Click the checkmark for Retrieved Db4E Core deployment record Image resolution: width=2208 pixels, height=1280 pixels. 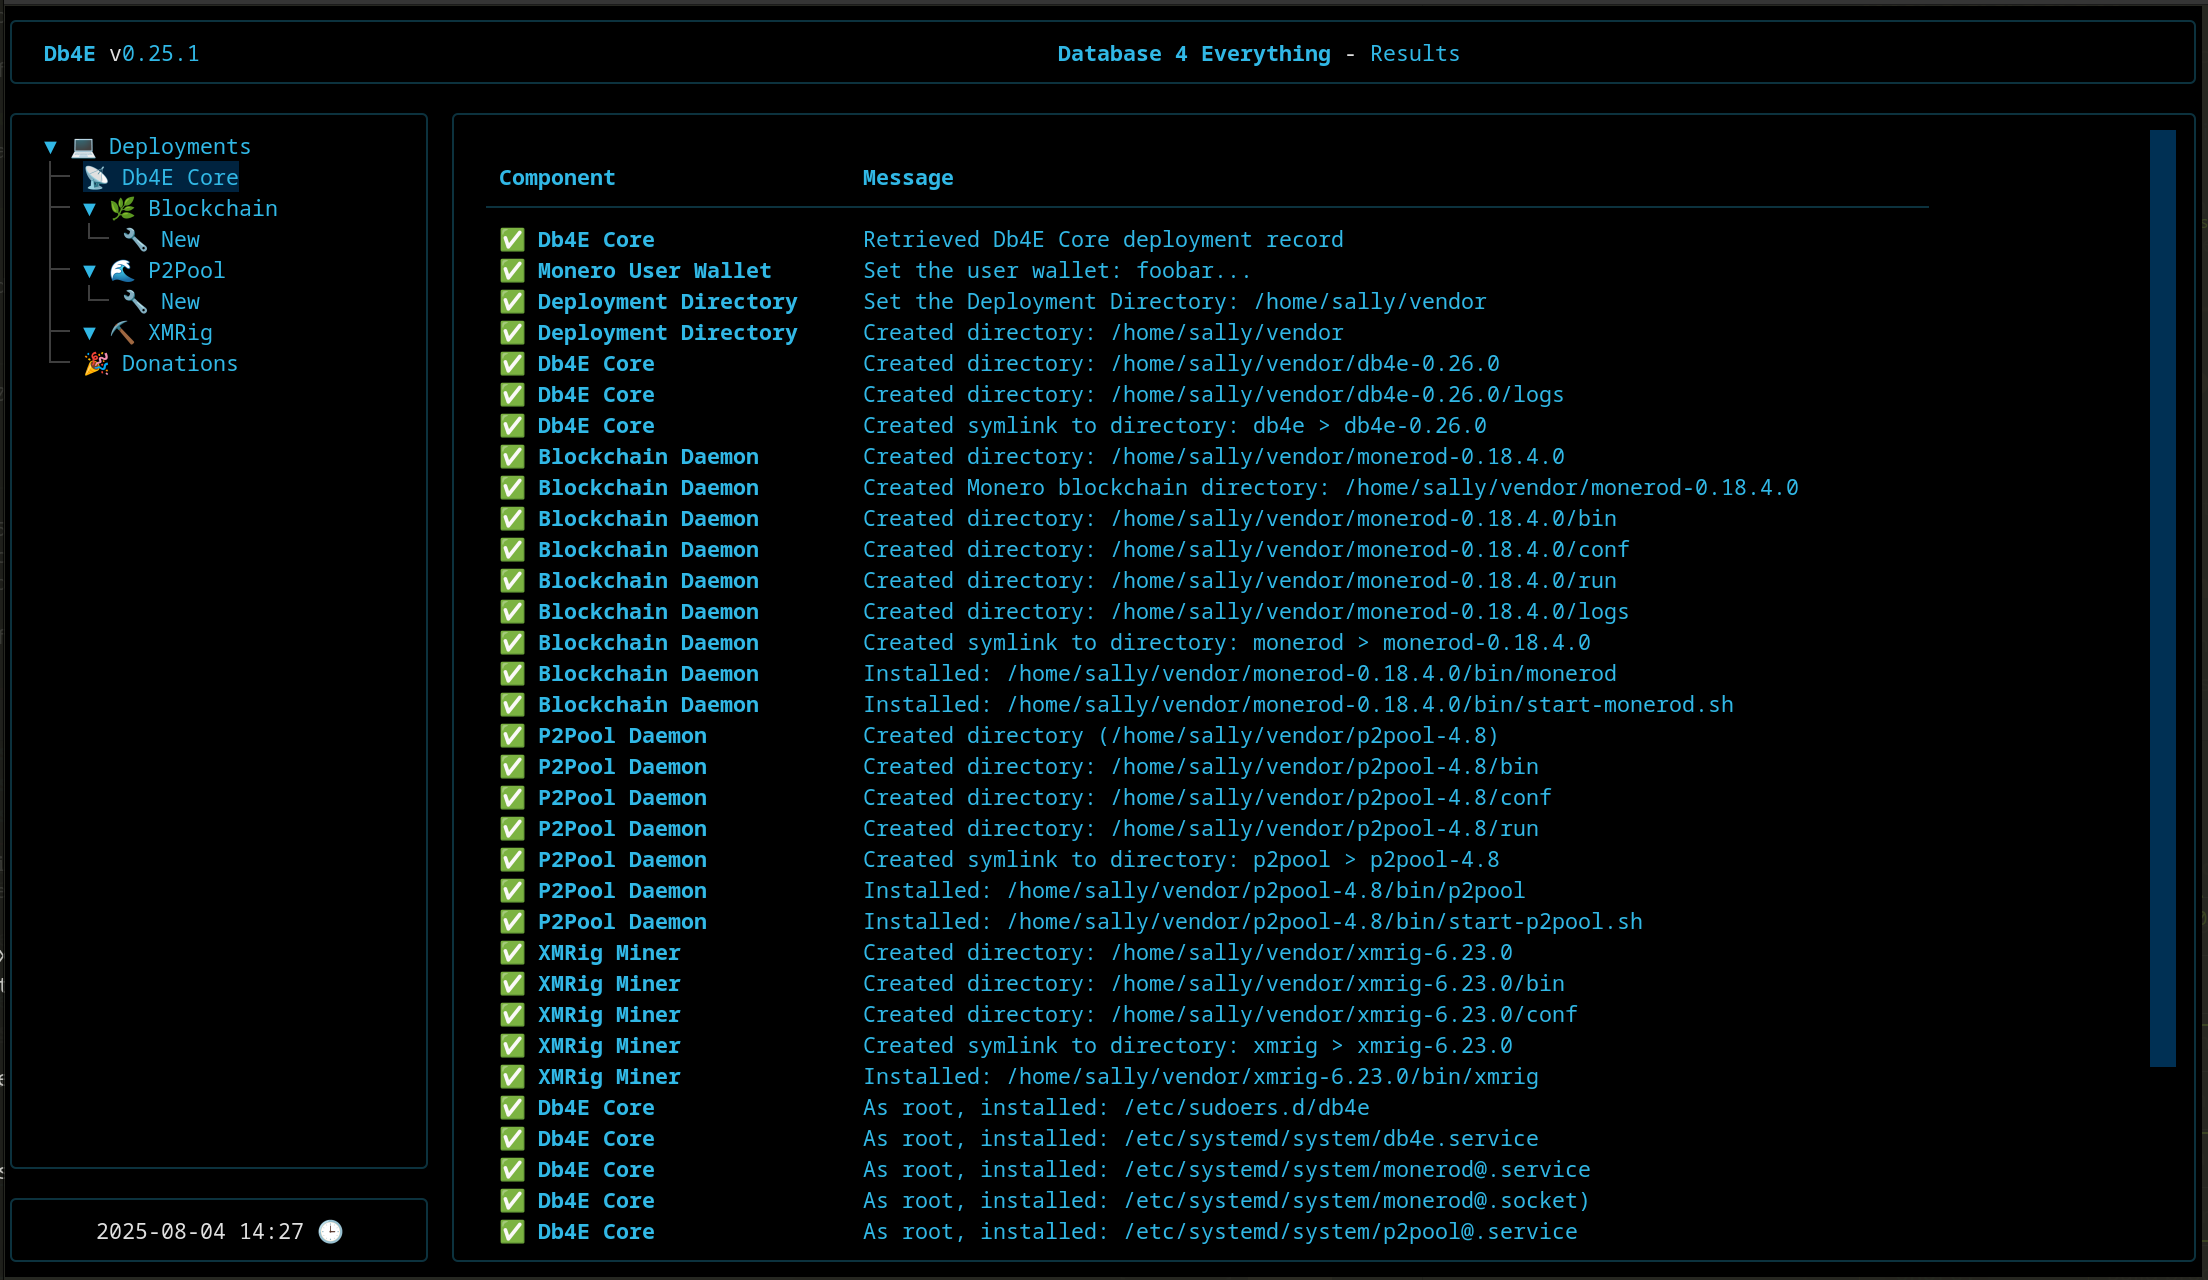[512, 240]
